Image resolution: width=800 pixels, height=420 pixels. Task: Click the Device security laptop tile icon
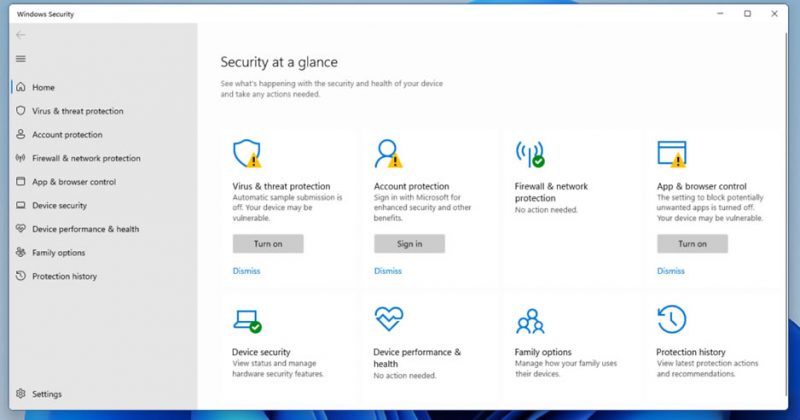click(247, 320)
